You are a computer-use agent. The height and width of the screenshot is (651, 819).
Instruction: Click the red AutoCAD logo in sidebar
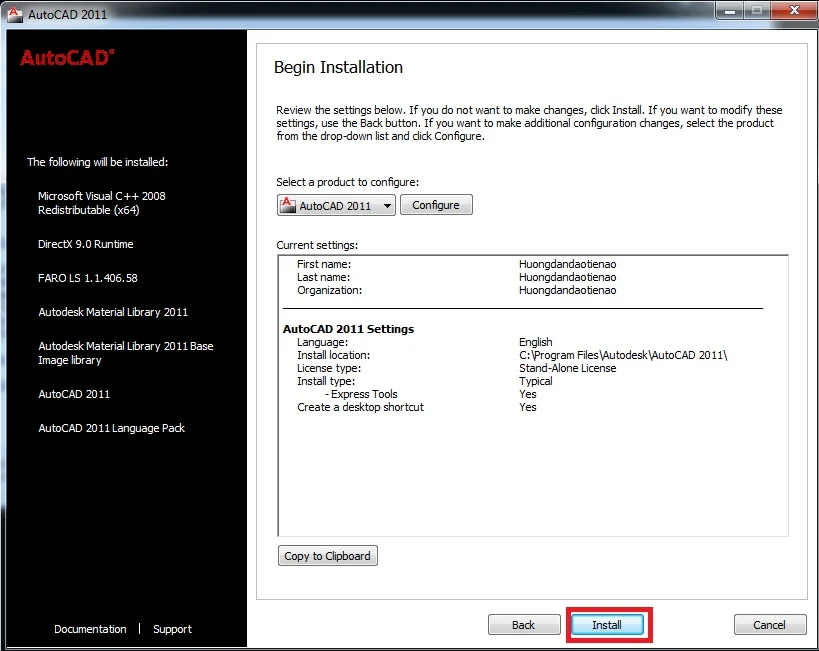pos(67,58)
